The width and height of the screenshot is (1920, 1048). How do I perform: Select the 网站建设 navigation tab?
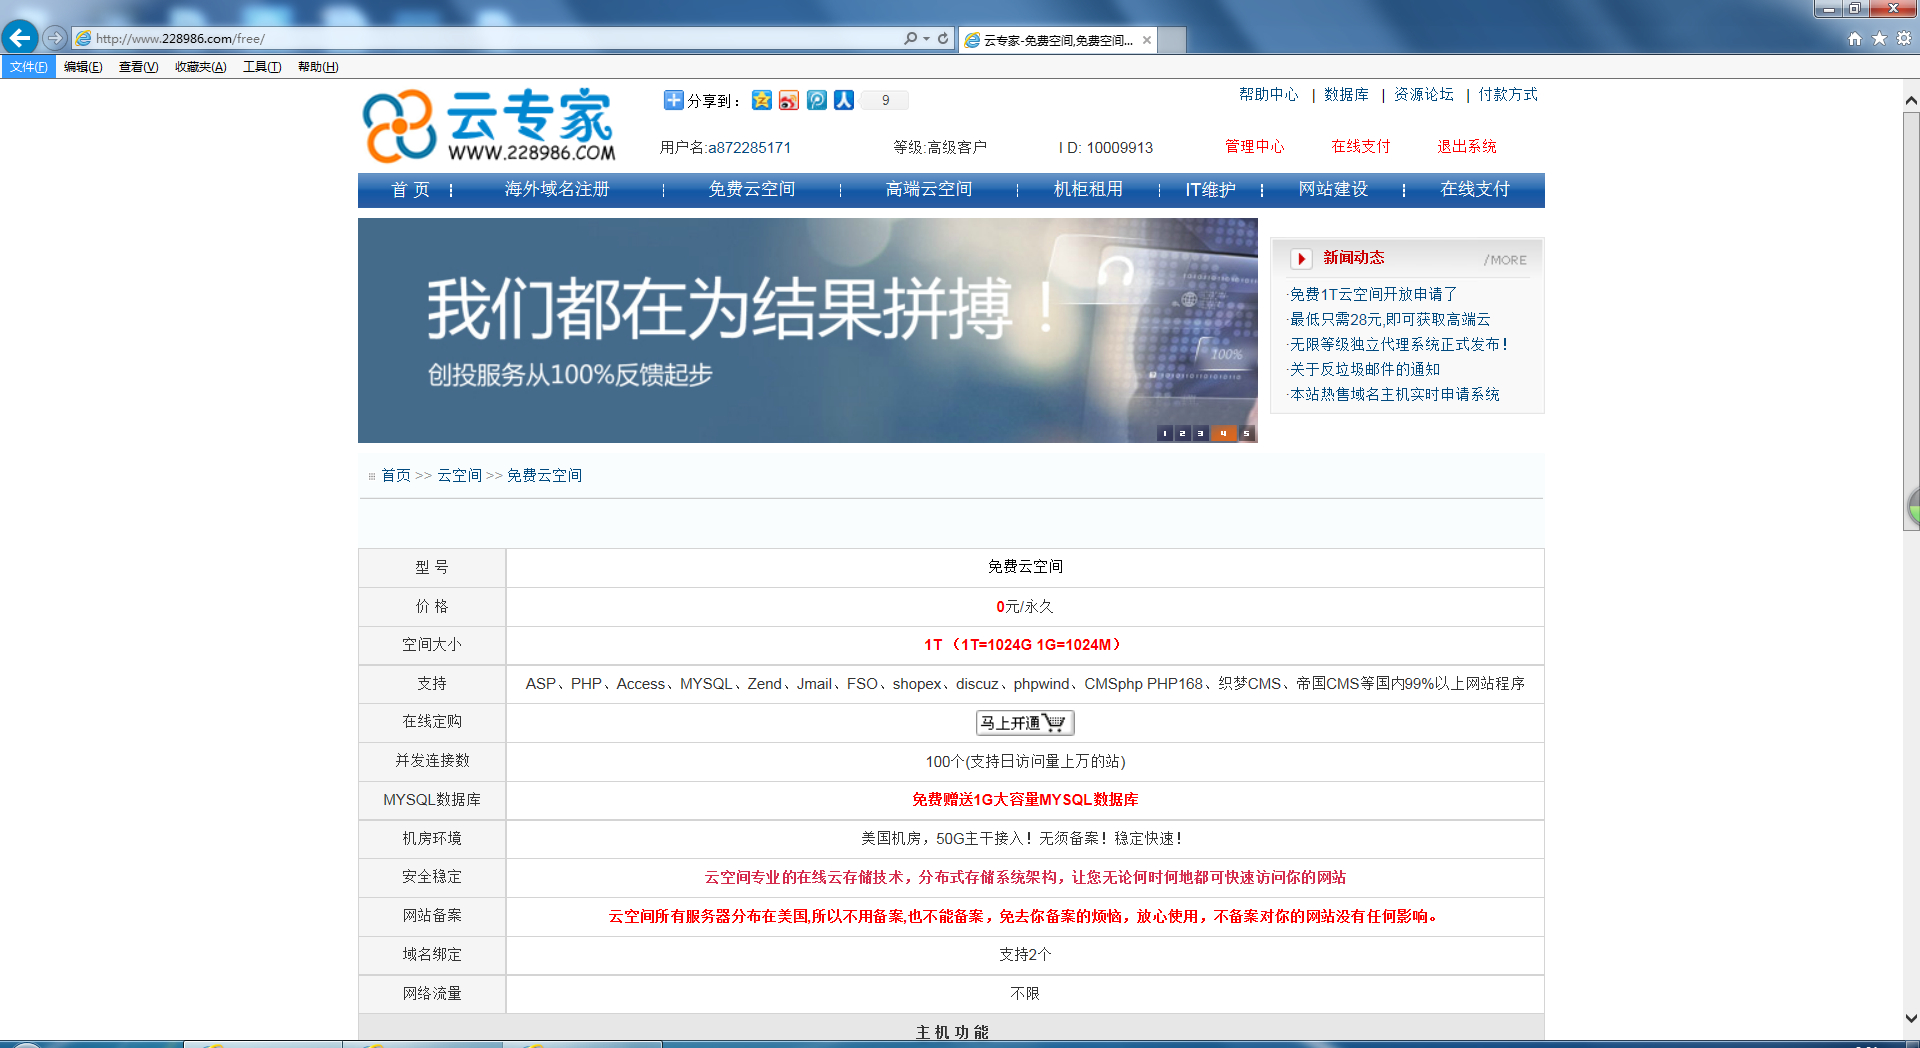1333,190
